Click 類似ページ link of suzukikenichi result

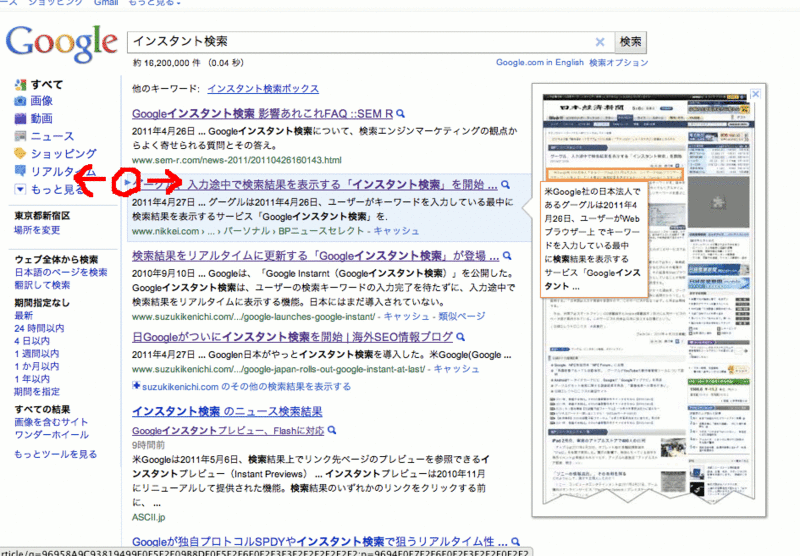click(x=462, y=316)
